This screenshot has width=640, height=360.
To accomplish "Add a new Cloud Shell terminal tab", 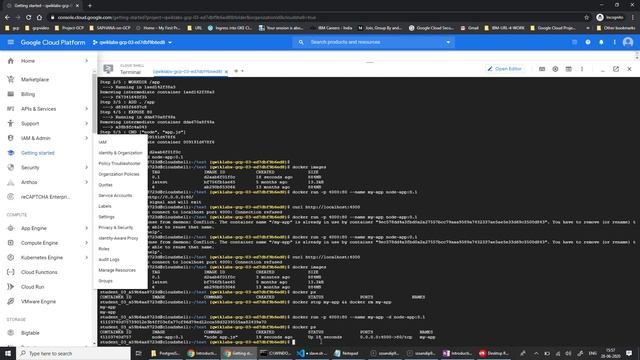I will (236, 71).
